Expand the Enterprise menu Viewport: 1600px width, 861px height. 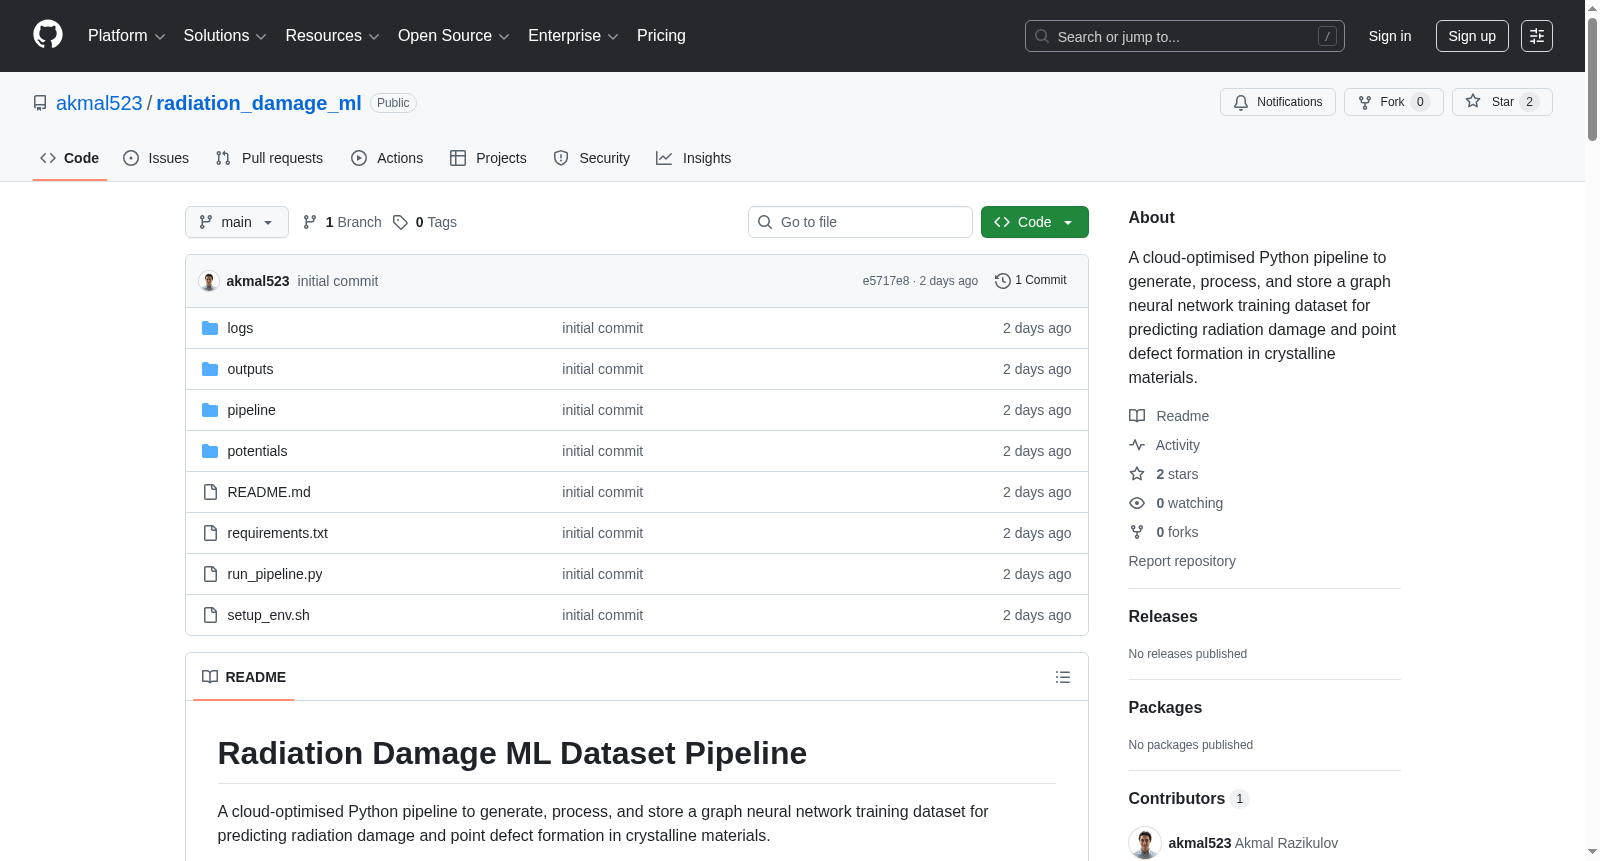(573, 36)
